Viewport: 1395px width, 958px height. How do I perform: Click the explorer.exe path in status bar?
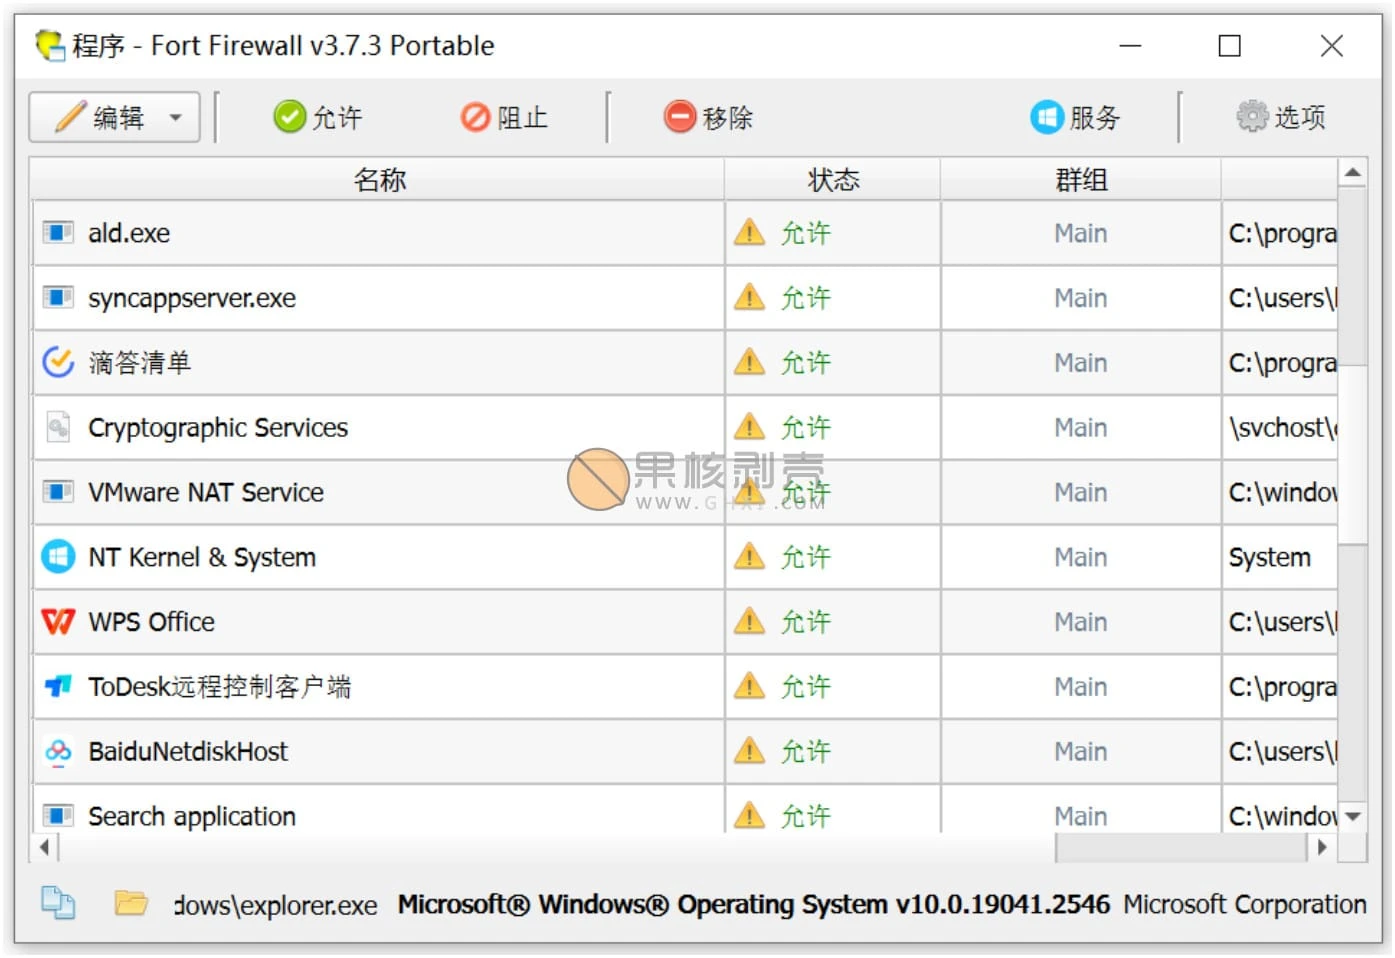[x=276, y=906]
